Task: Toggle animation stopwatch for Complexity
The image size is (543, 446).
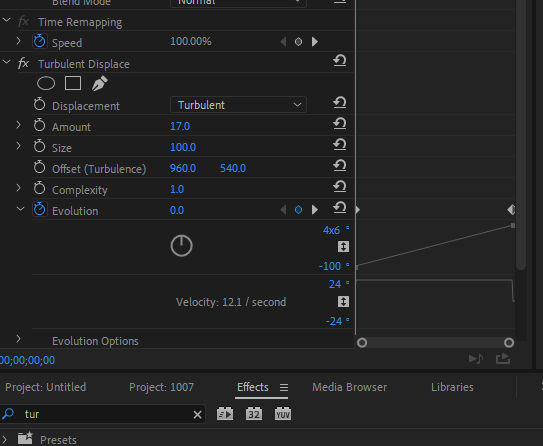Action: [39, 189]
